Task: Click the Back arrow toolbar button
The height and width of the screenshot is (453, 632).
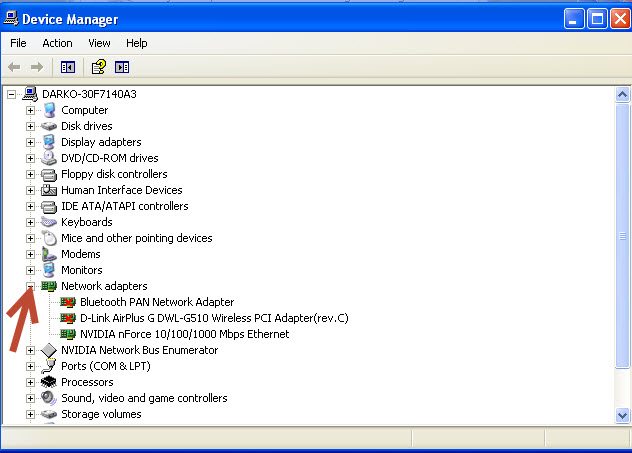Action: [x=14, y=67]
